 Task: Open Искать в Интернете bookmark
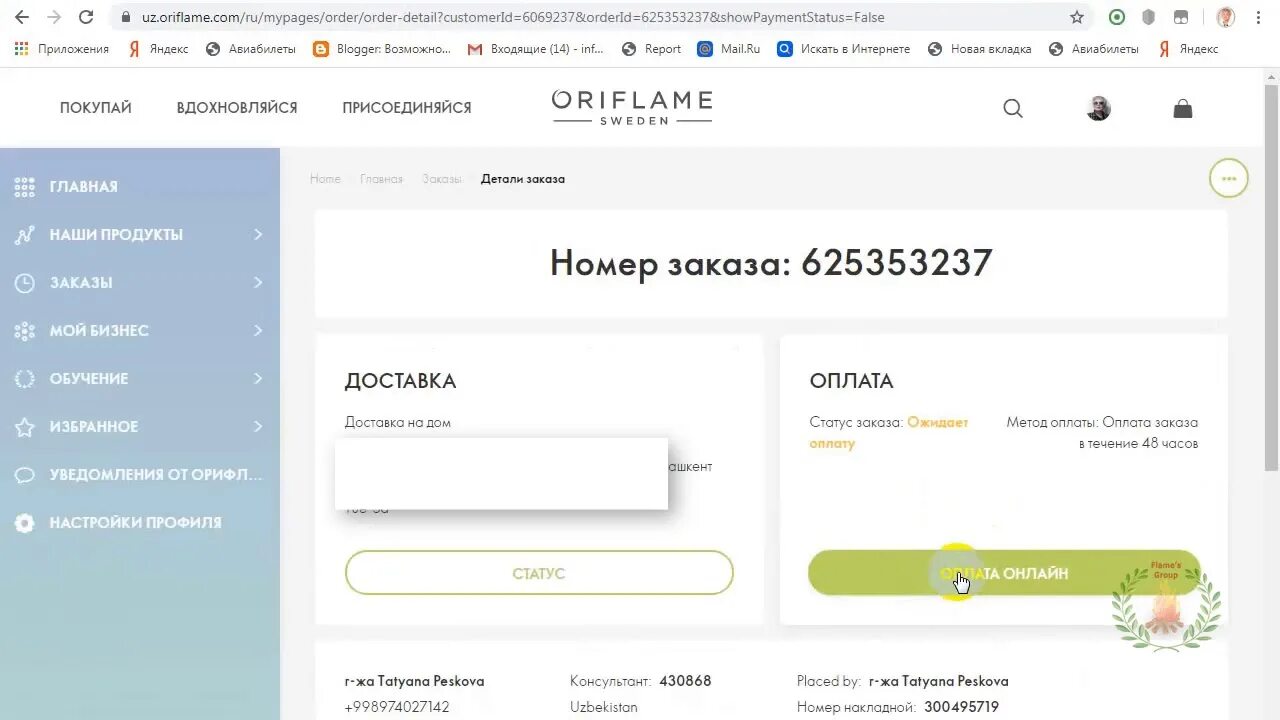click(x=844, y=48)
